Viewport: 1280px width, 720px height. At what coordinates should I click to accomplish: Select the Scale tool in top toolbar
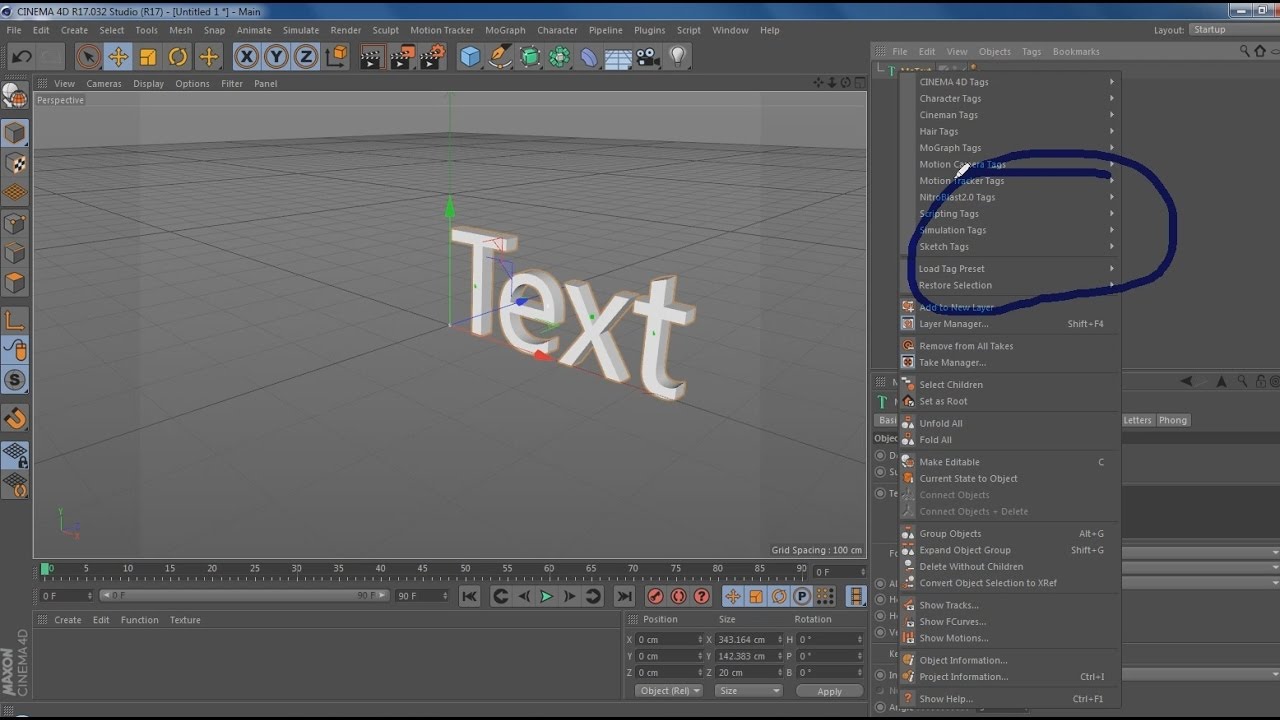[x=148, y=57]
